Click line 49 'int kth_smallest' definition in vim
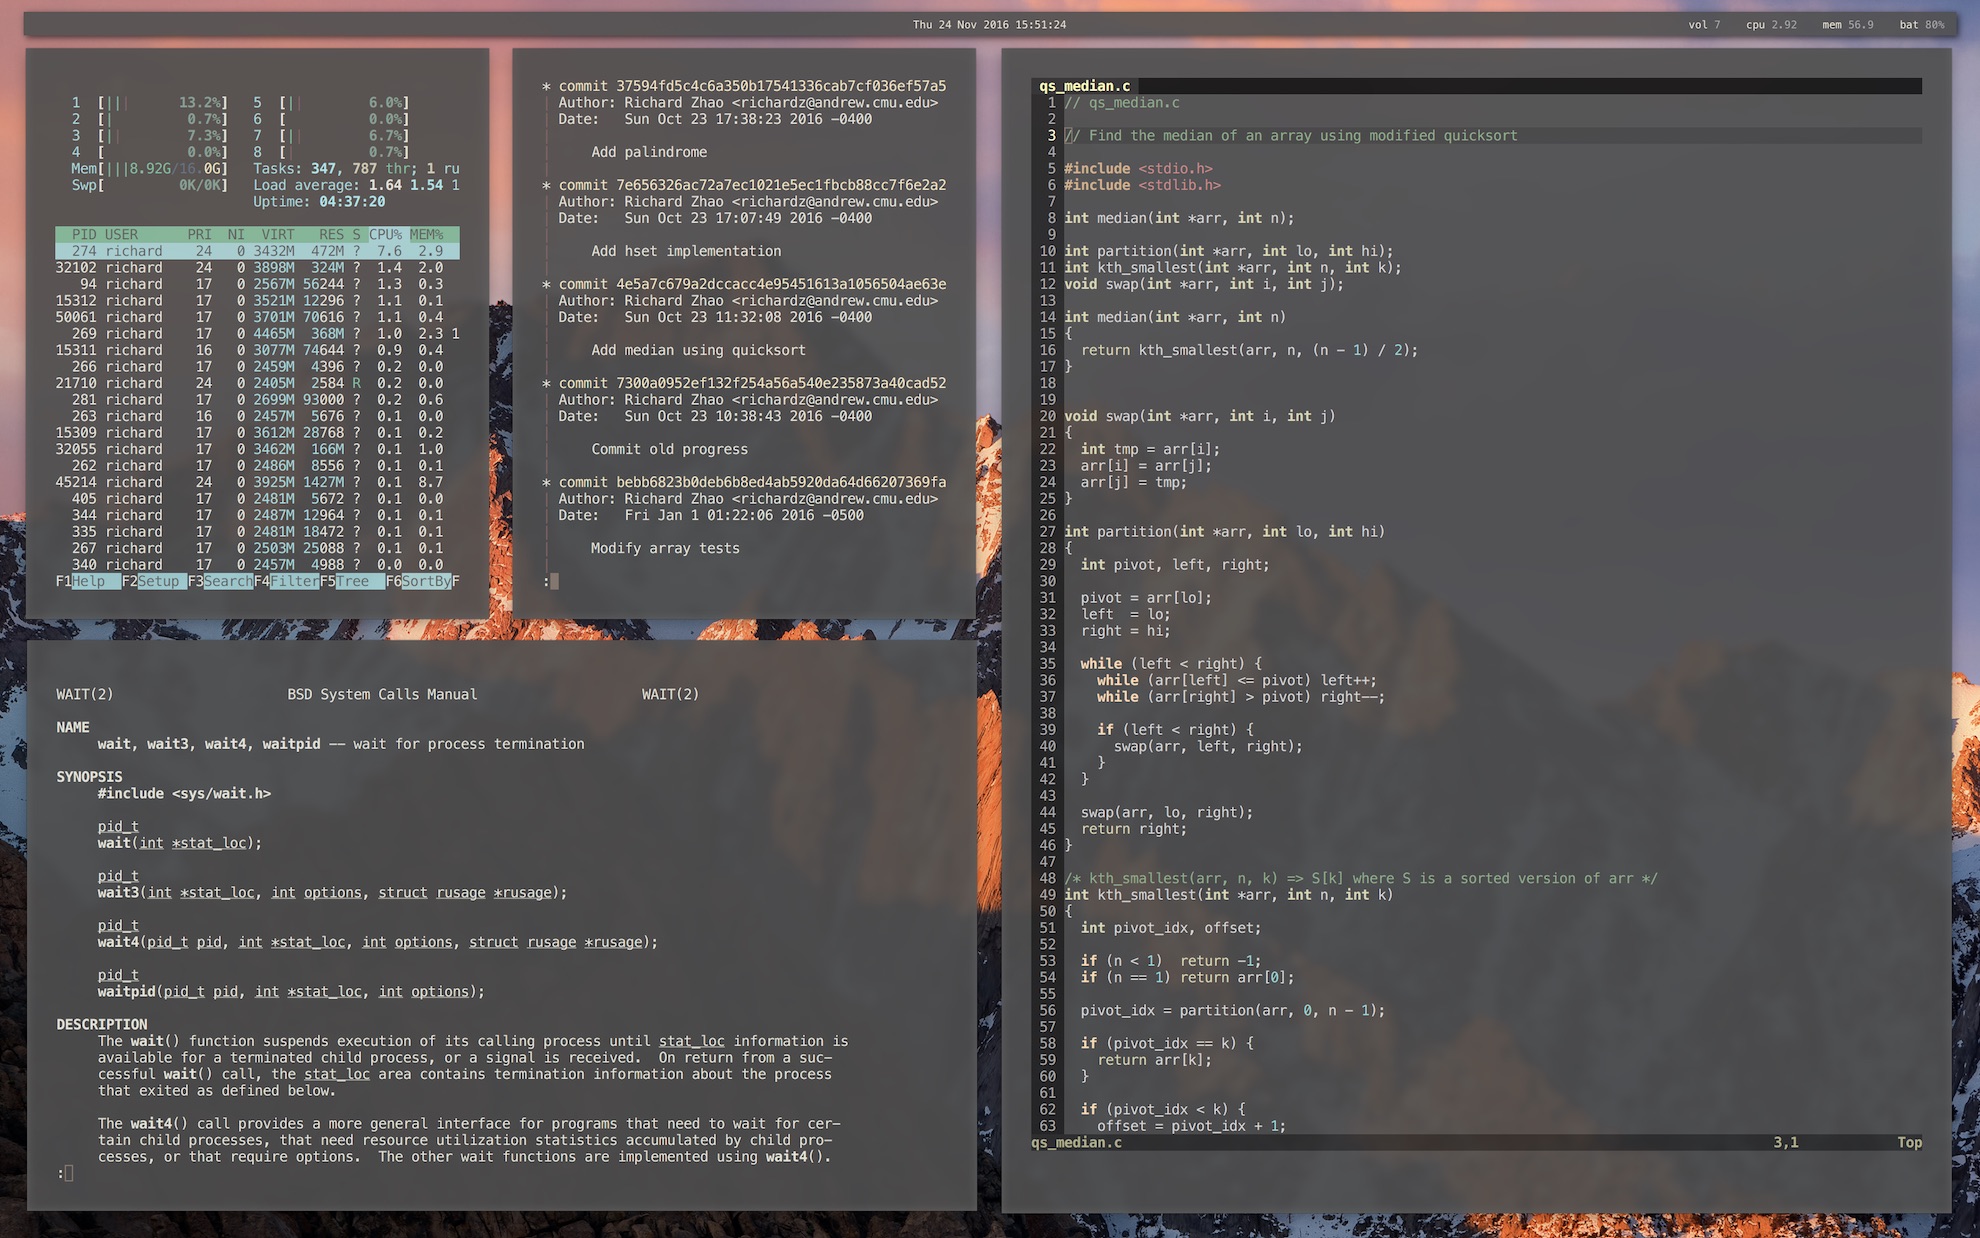1980x1238 pixels. point(1229,895)
